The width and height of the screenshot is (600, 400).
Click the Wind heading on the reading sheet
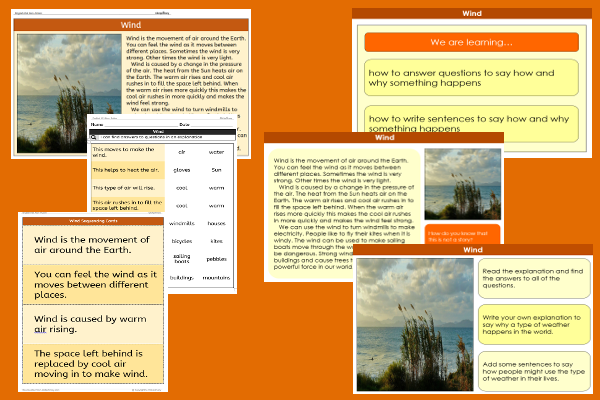131,25
